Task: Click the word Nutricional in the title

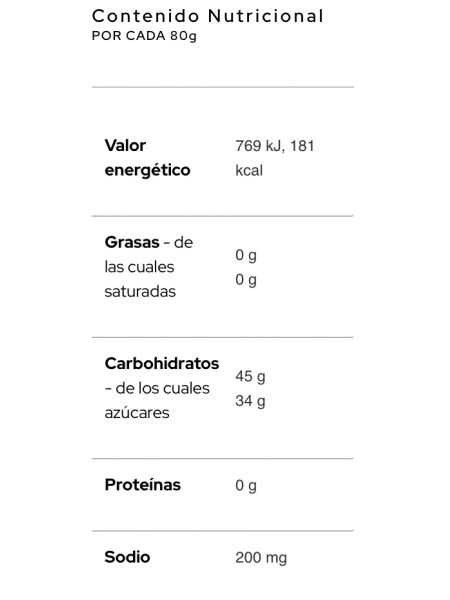Action: [266, 16]
